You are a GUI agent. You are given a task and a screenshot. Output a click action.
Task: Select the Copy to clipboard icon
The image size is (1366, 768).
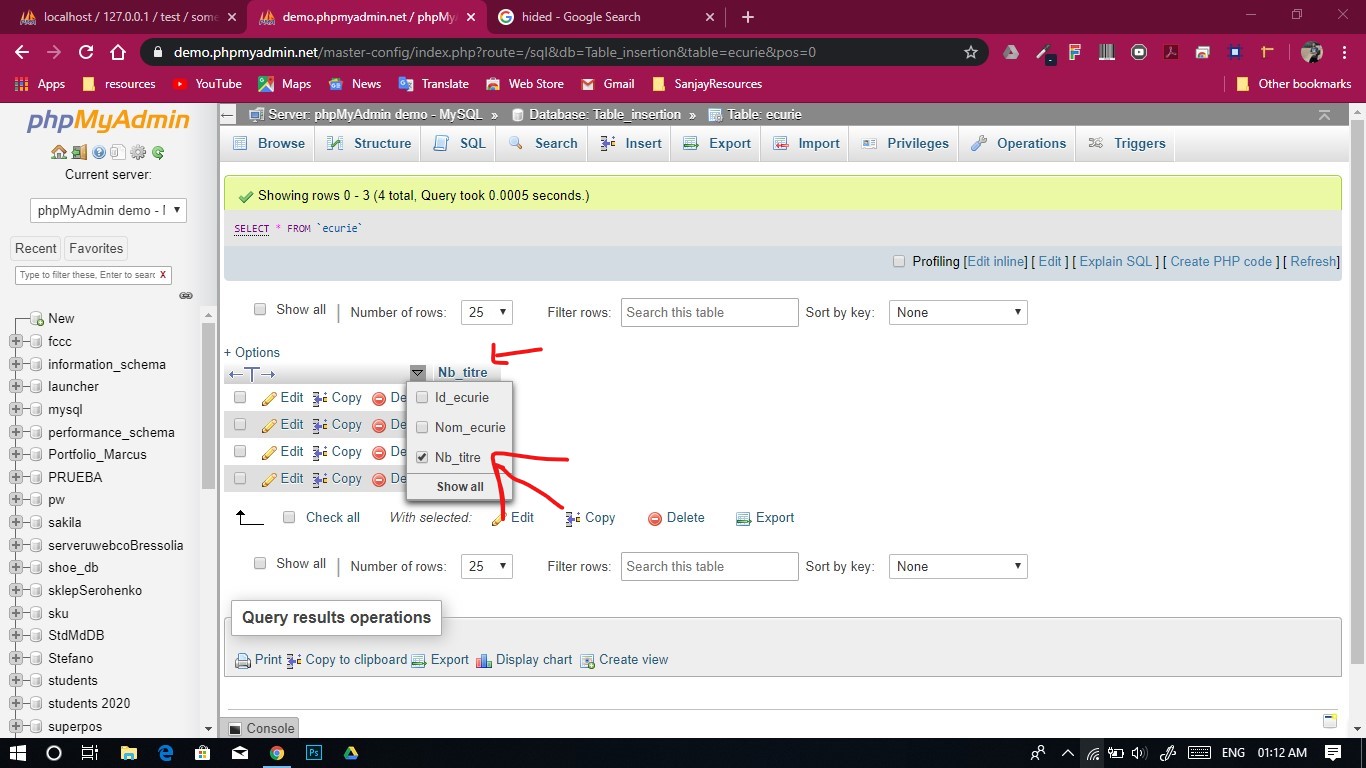click(294, 660)
